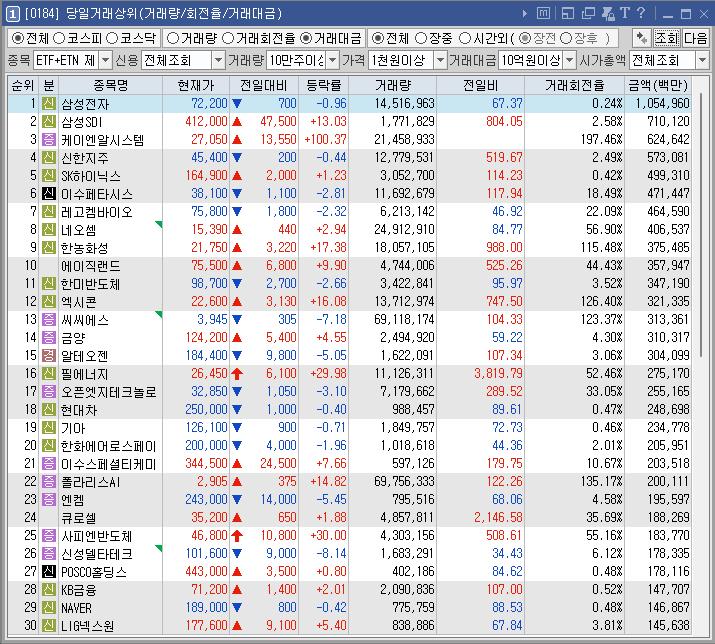715x644 pixels.
Task: Click the vertical scrollbar thumb of the table
Action: 701,226
